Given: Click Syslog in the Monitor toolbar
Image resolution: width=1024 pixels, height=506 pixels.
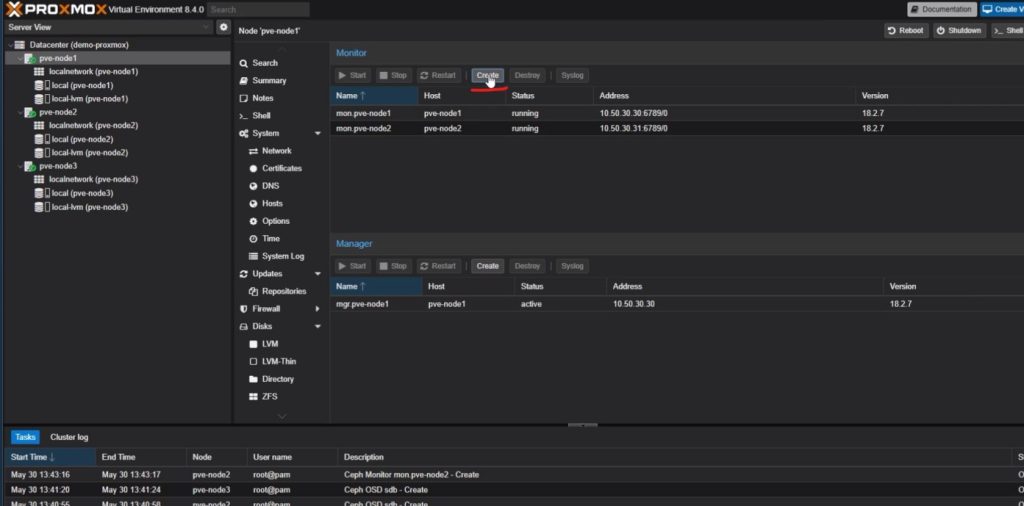Looking at the screenshot, I should (x=572, y=75).
